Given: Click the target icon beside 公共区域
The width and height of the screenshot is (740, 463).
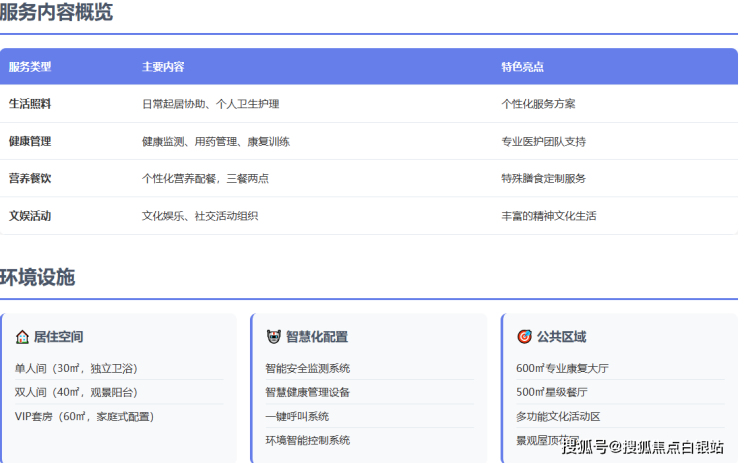Looking at the screenshot, I should [524, 337].
